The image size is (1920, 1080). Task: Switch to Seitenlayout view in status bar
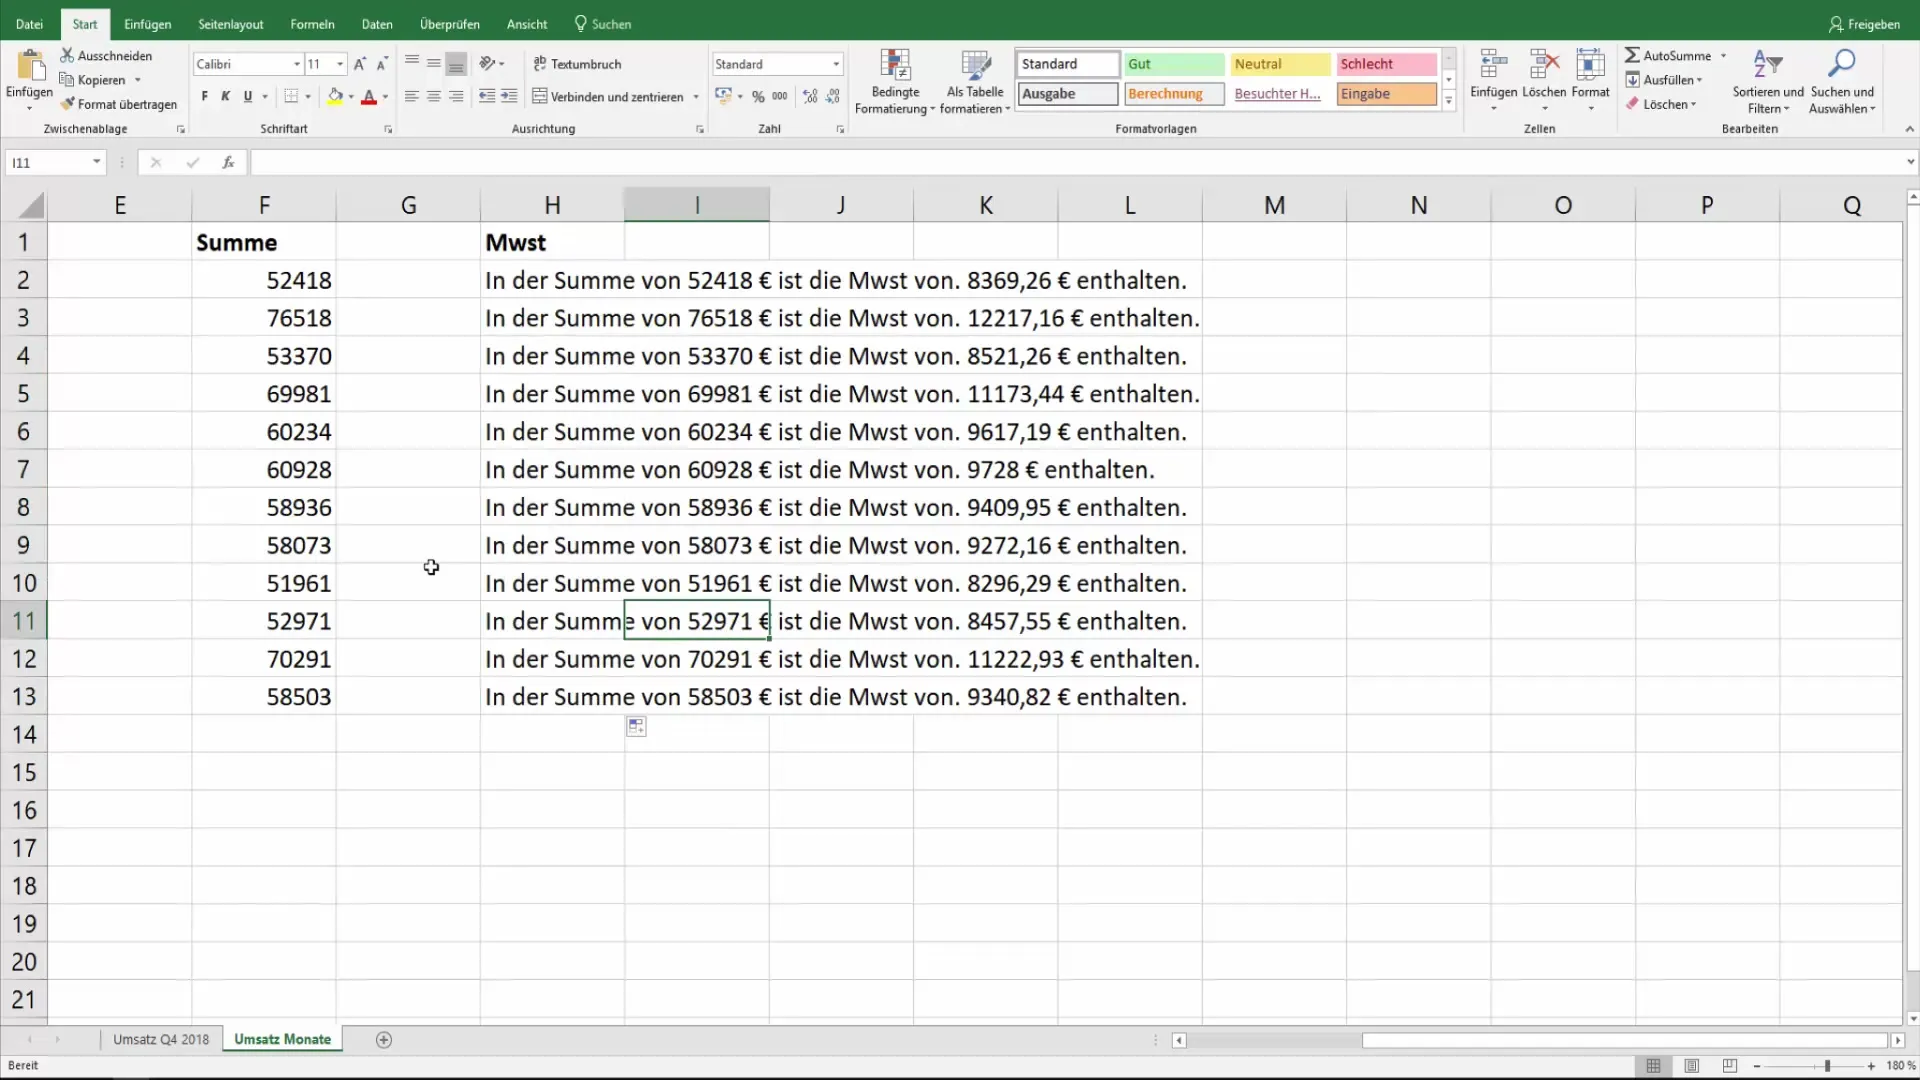click(1691, 1066)
